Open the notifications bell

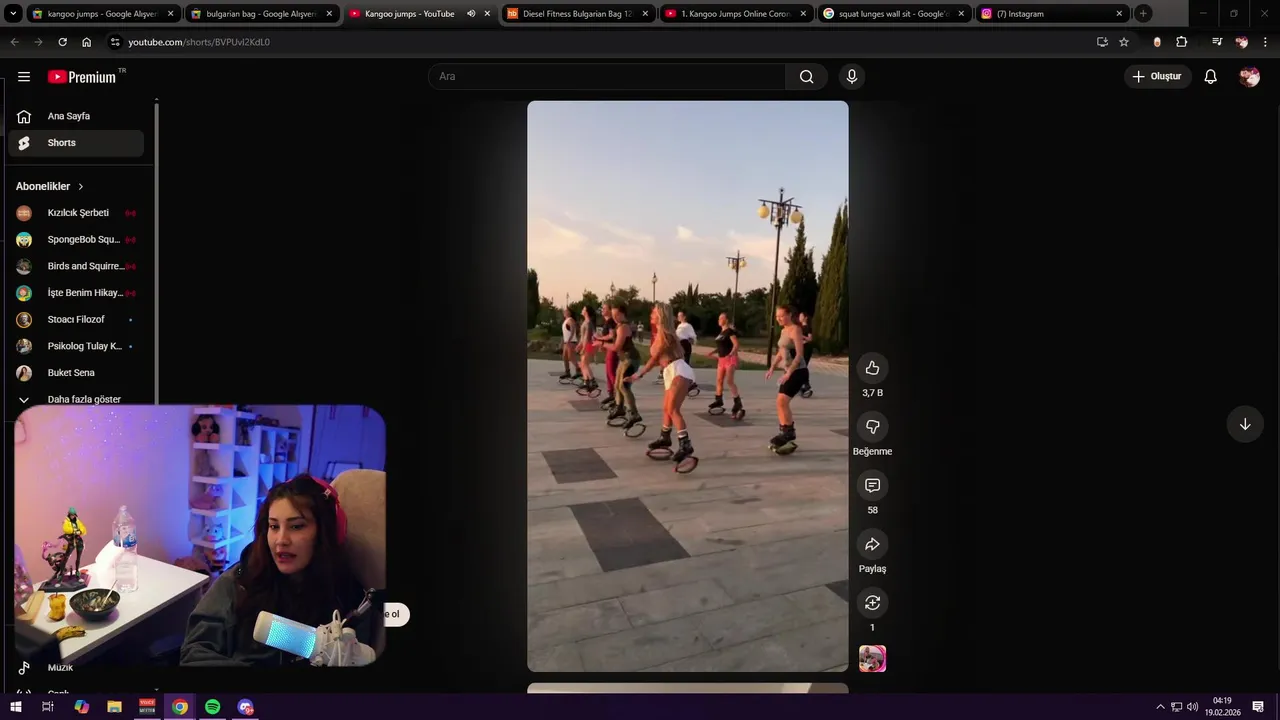(1210, 77)
